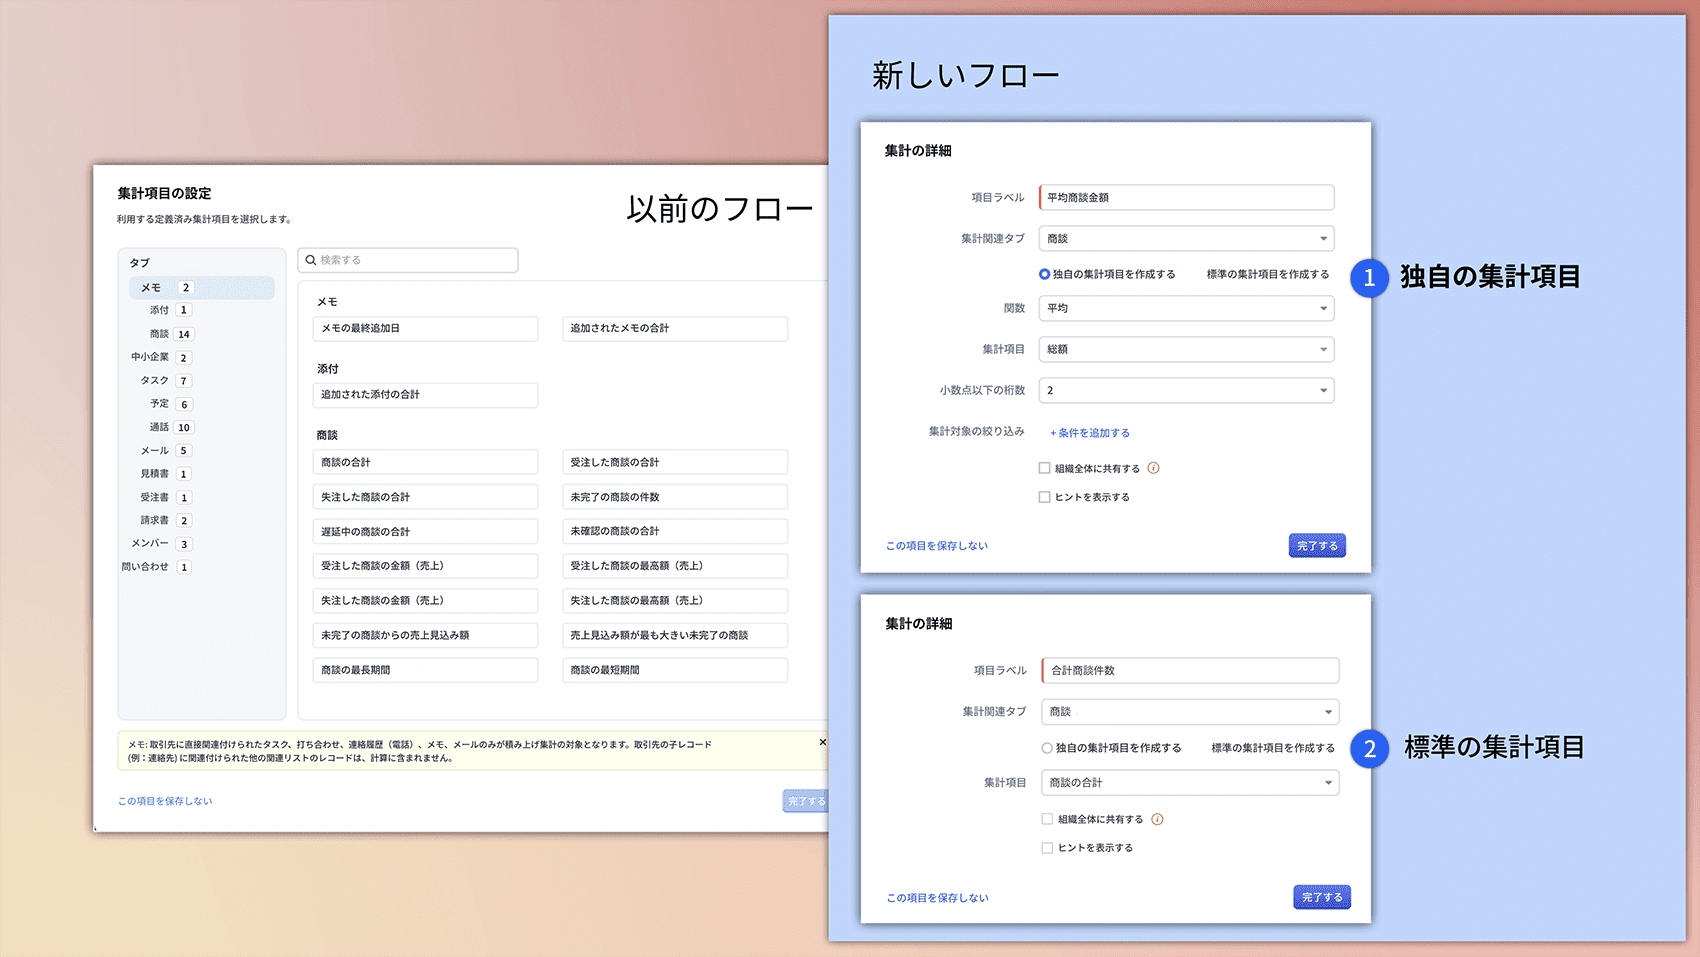Image resolution: width=1700 pixels, height=957 pixels.
Task: Open the 関数 dropdown showing 平均
Action: [x=1186, y=308]
